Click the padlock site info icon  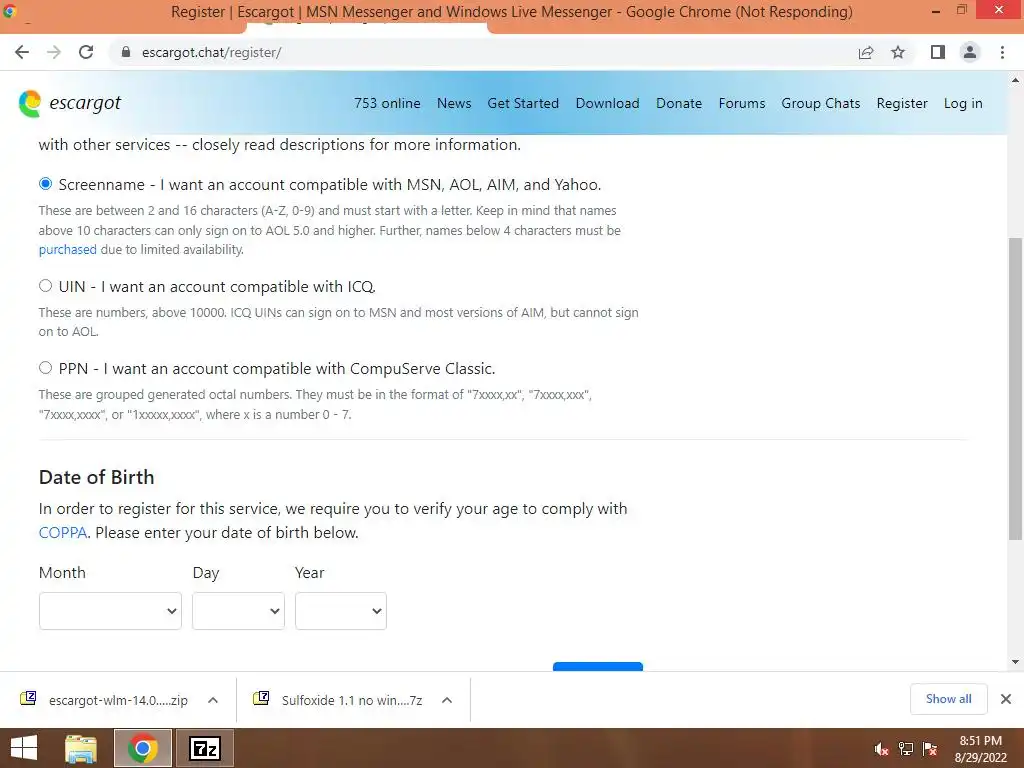click(126, 52)
